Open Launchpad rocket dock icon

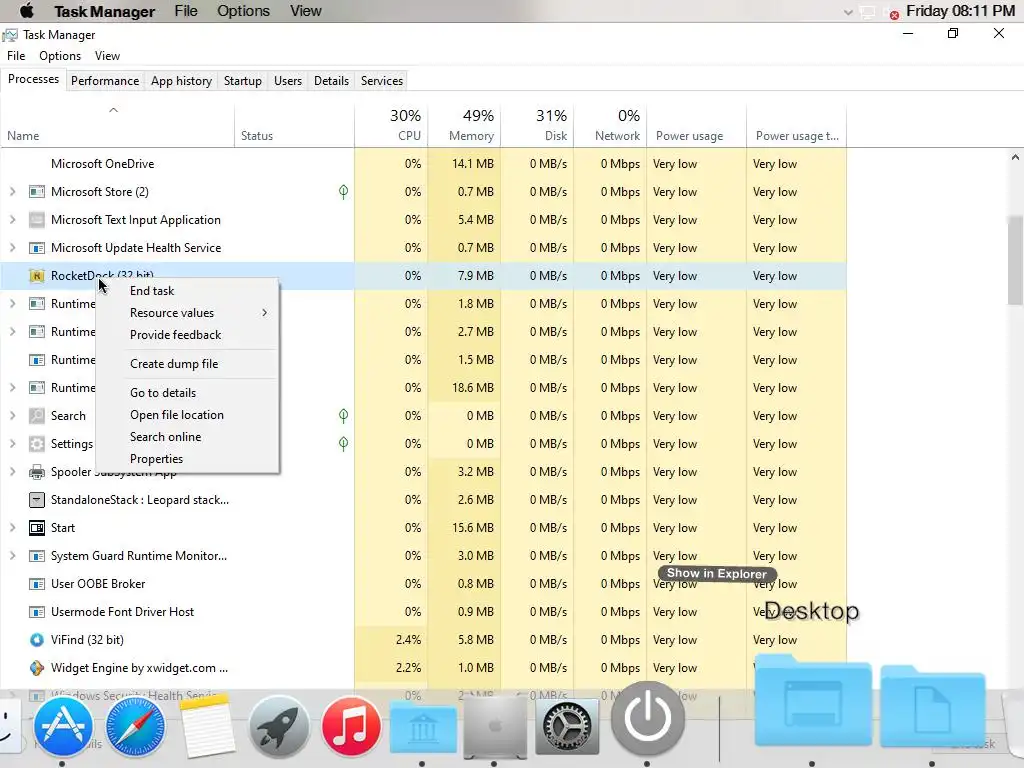(x=279, y=726)
